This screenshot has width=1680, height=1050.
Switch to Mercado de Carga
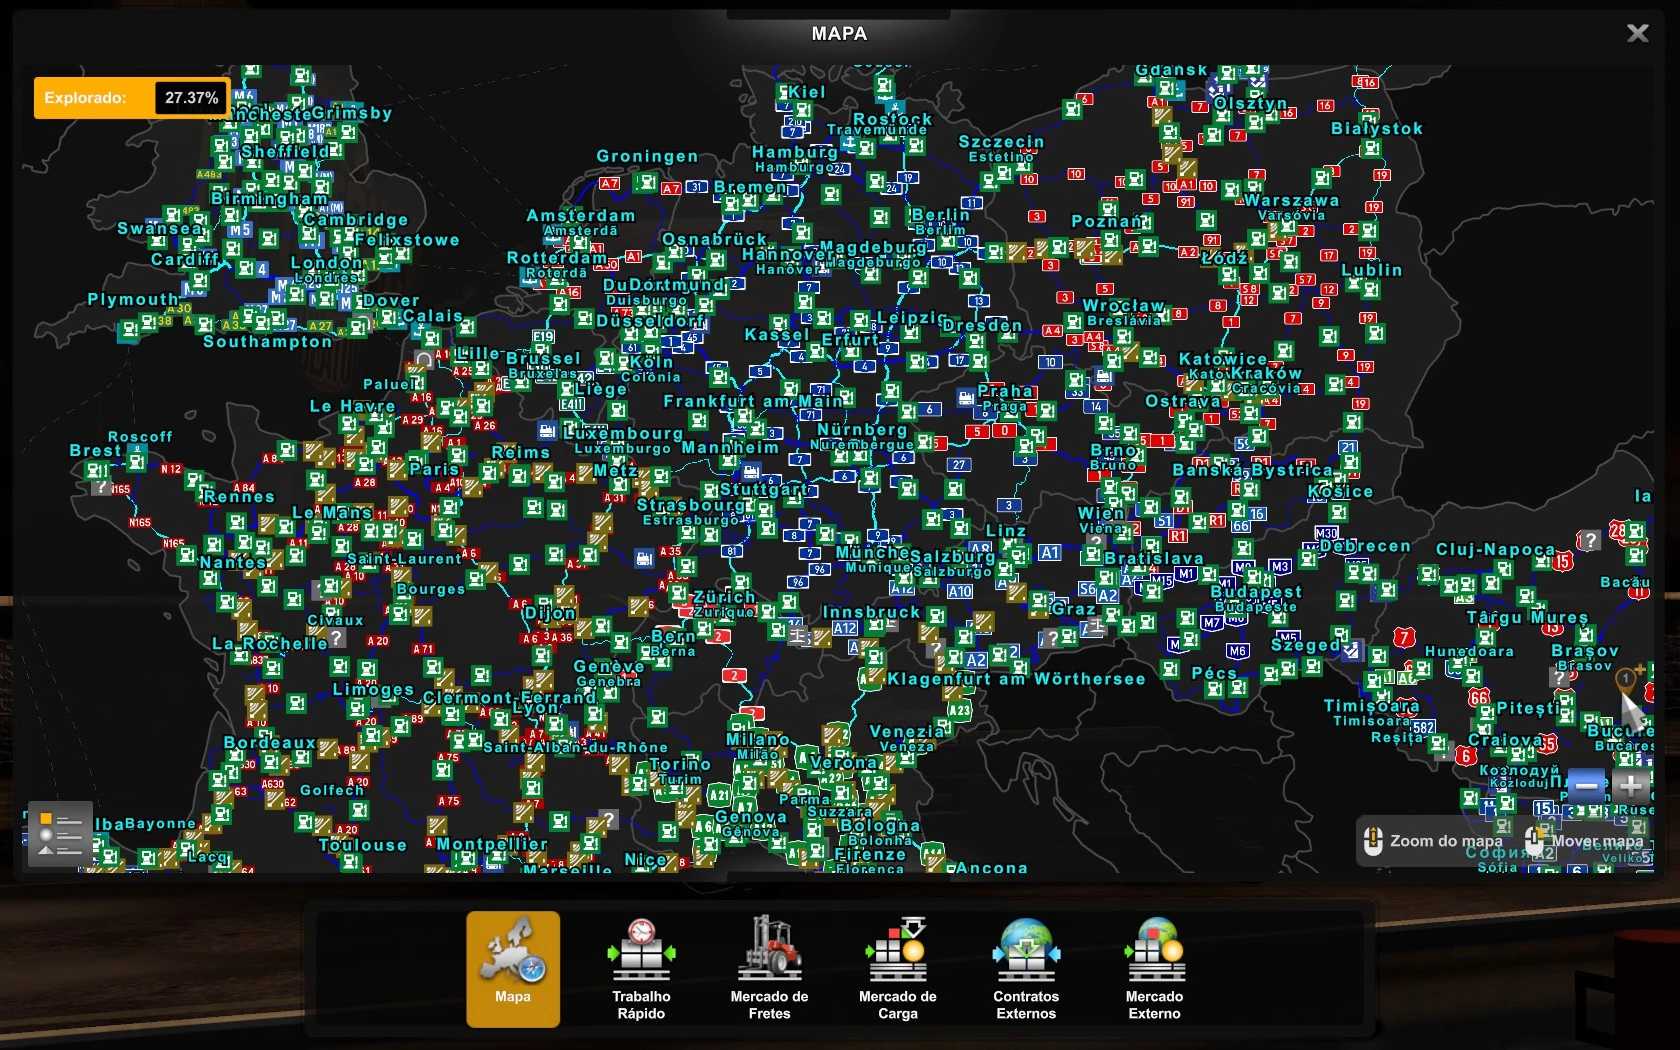[x=897, y=968]
